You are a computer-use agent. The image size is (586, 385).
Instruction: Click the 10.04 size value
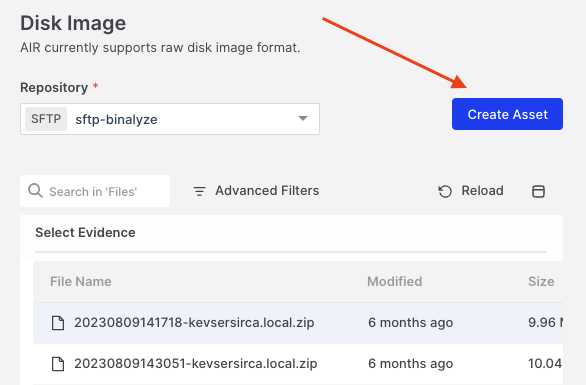pyautogui.click(x=545, y=364)
